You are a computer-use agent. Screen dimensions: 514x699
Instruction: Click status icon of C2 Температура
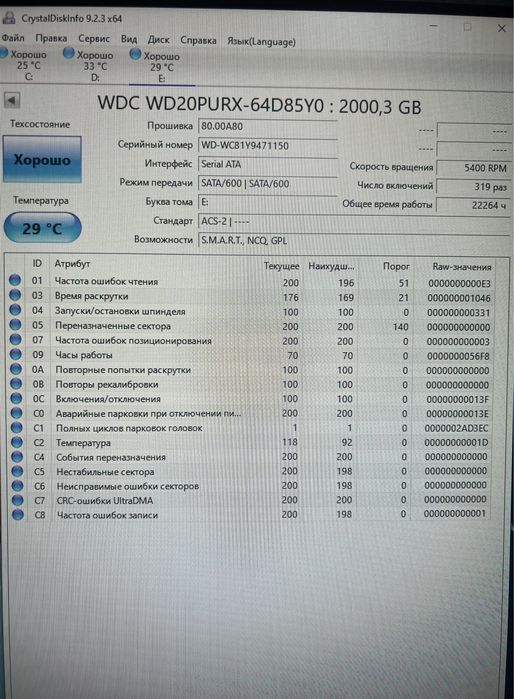pyautogui.click(x=17, y=442)
